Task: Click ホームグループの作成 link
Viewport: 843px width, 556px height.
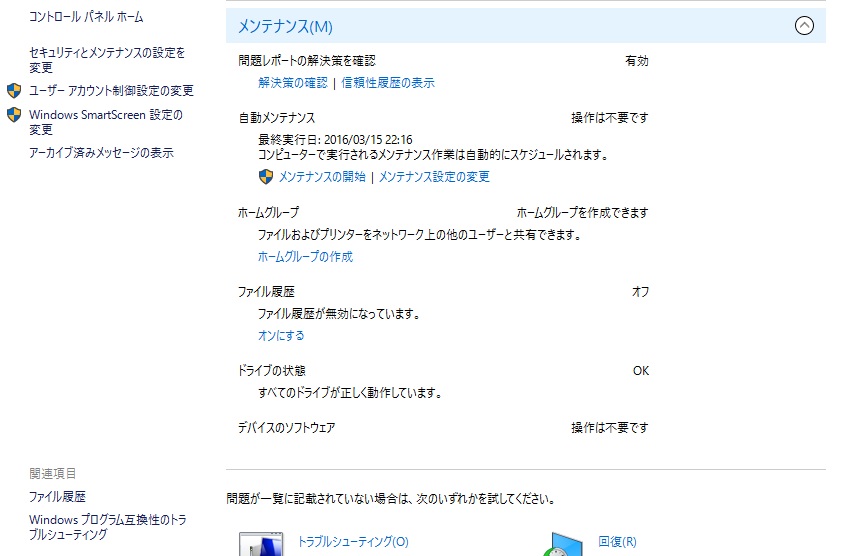Action: click(305, 257)
